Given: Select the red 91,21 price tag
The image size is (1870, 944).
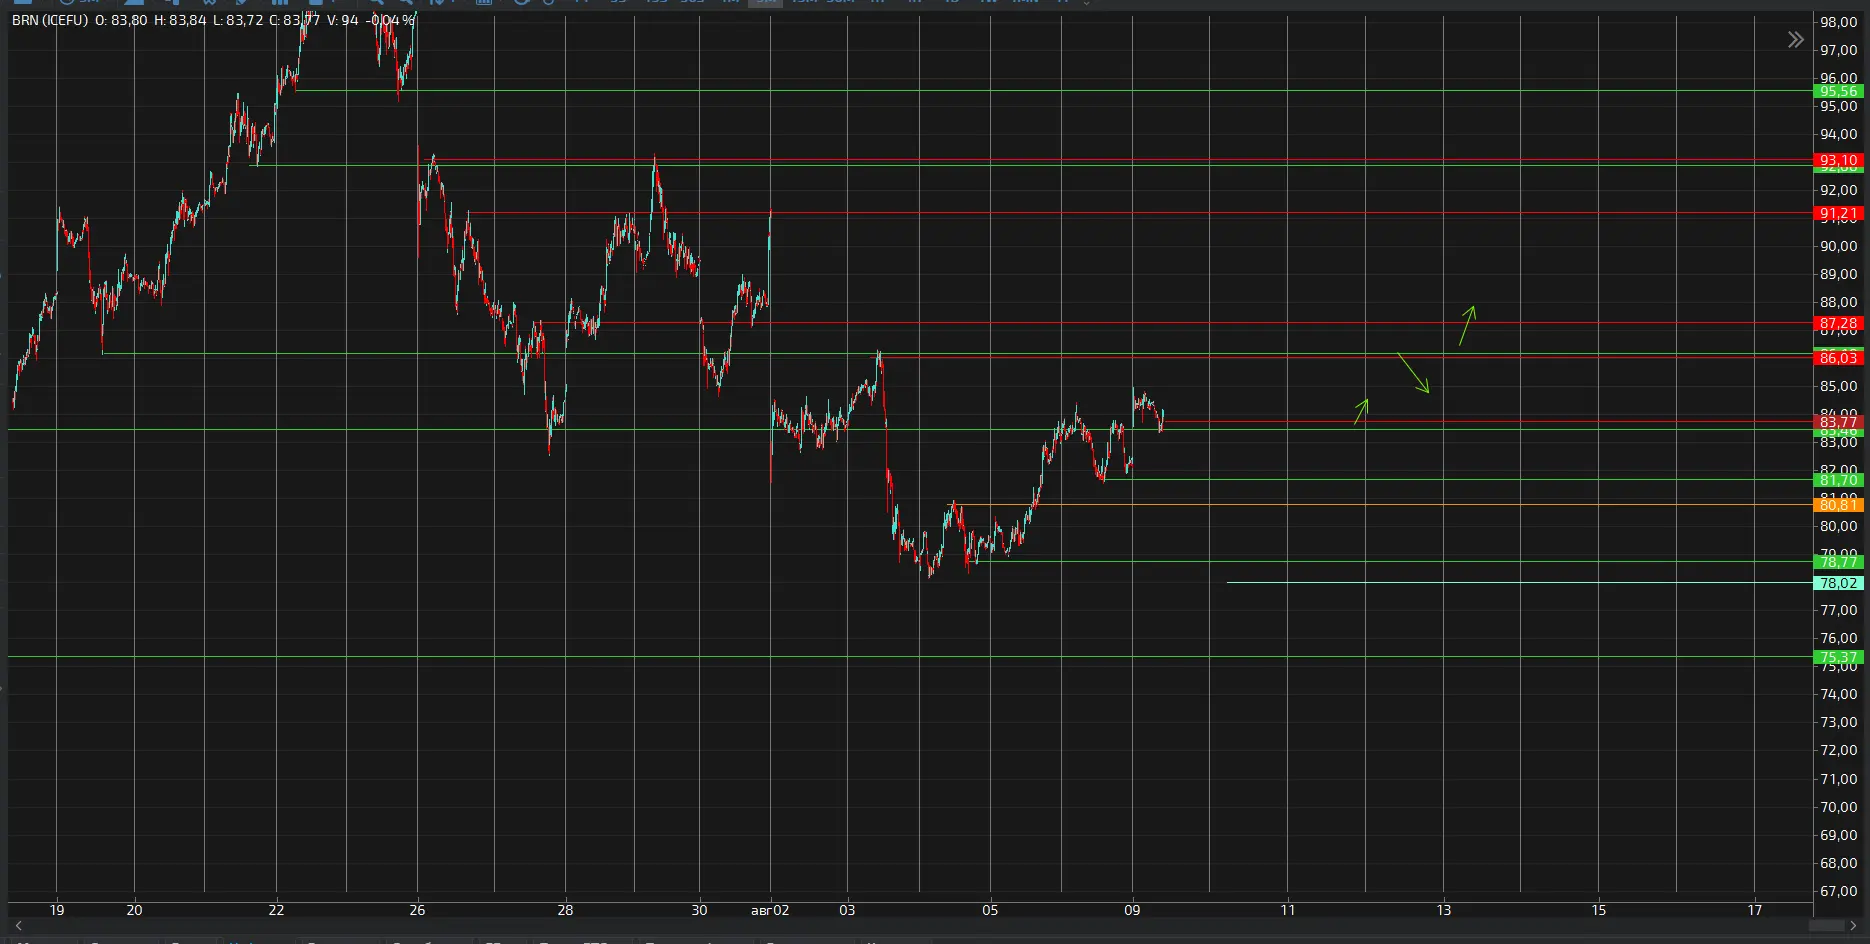Looking at the screenshot, I should click(1838, 214).
